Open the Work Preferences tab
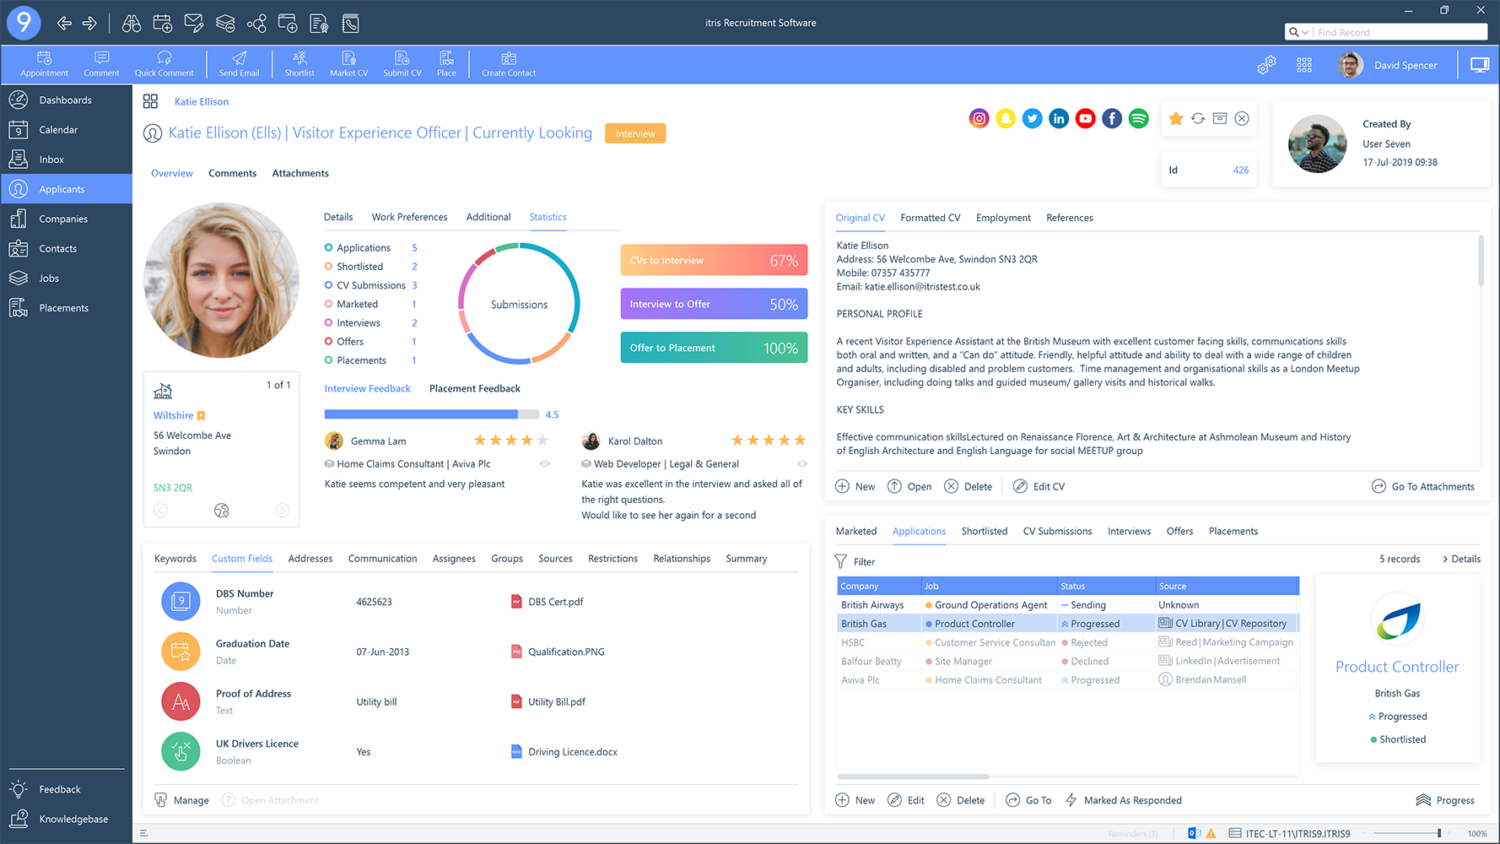The height and width of the screenshot is (844, 1500). (409, 217)
